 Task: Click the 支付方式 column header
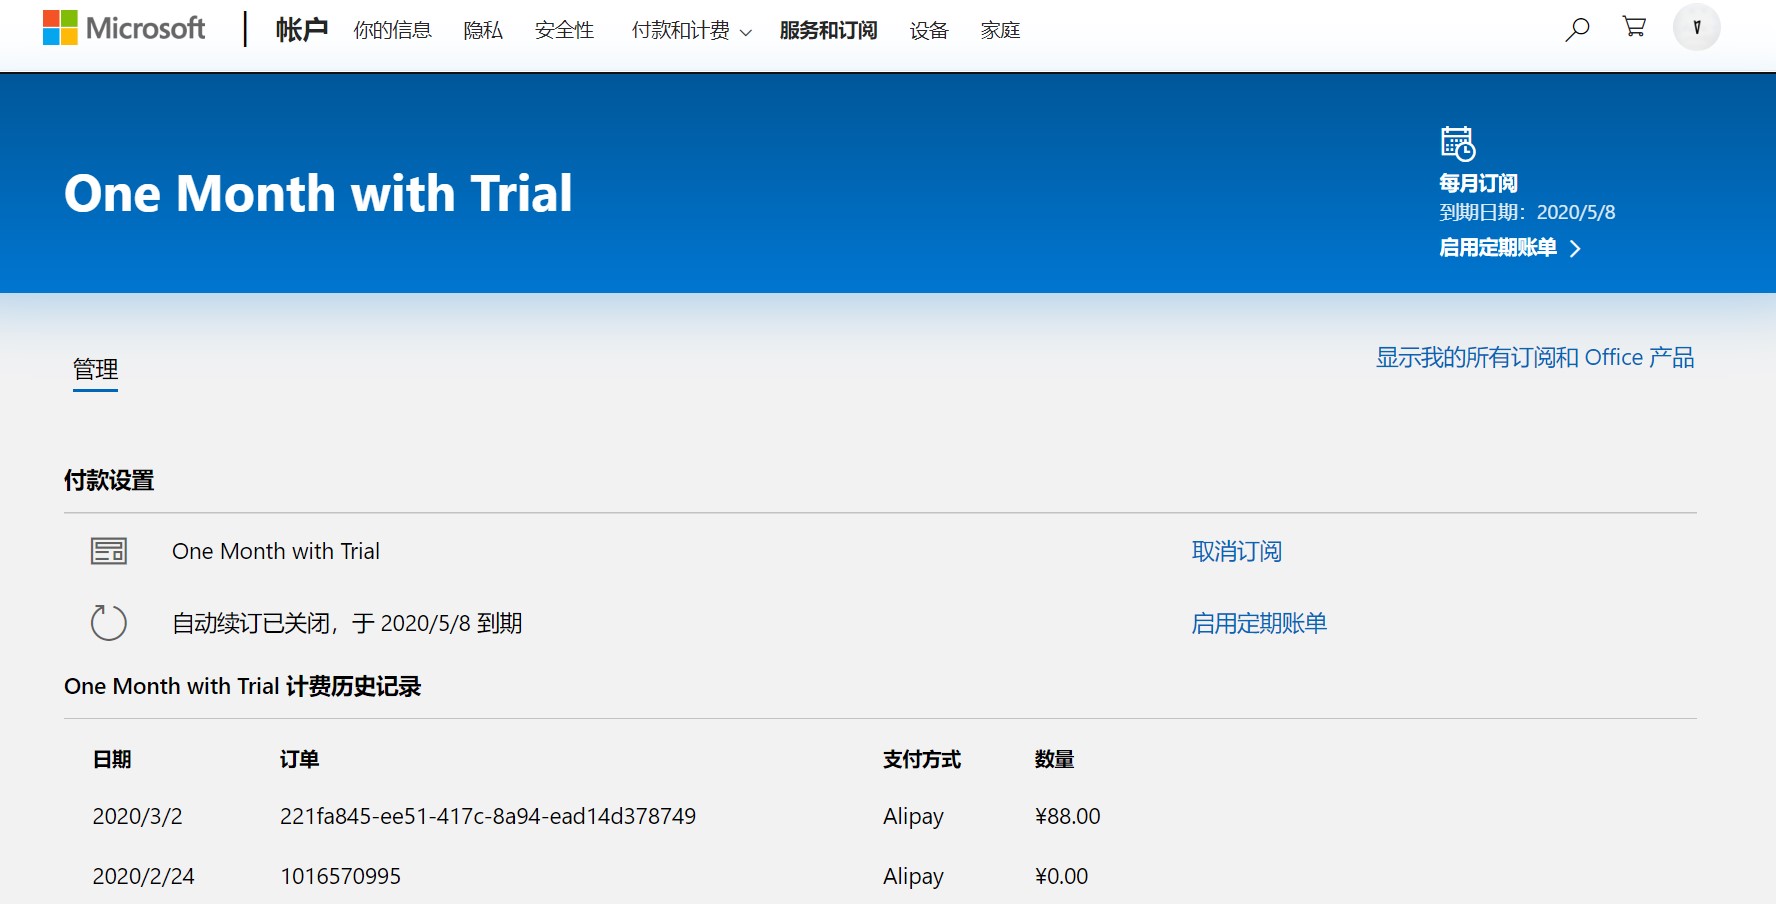coord(922,759)
